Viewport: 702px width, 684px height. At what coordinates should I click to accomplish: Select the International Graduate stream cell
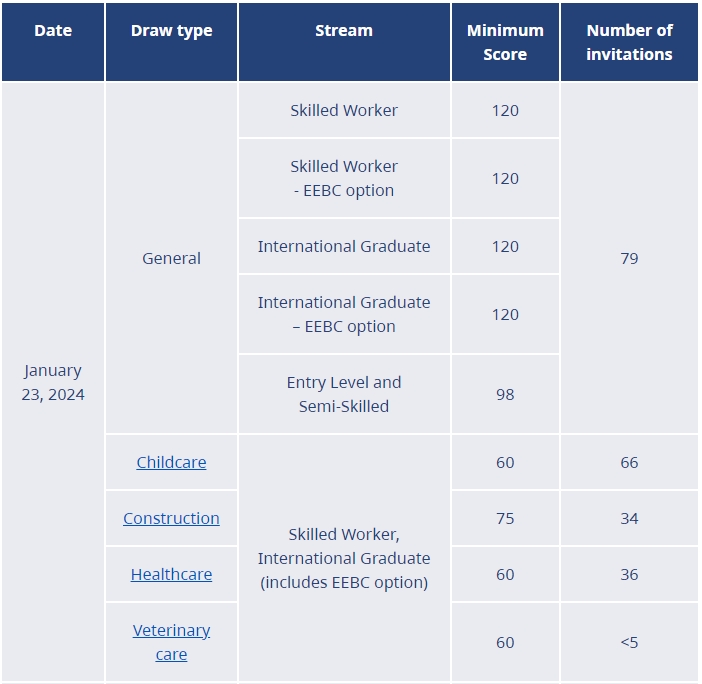click(344, 246)
